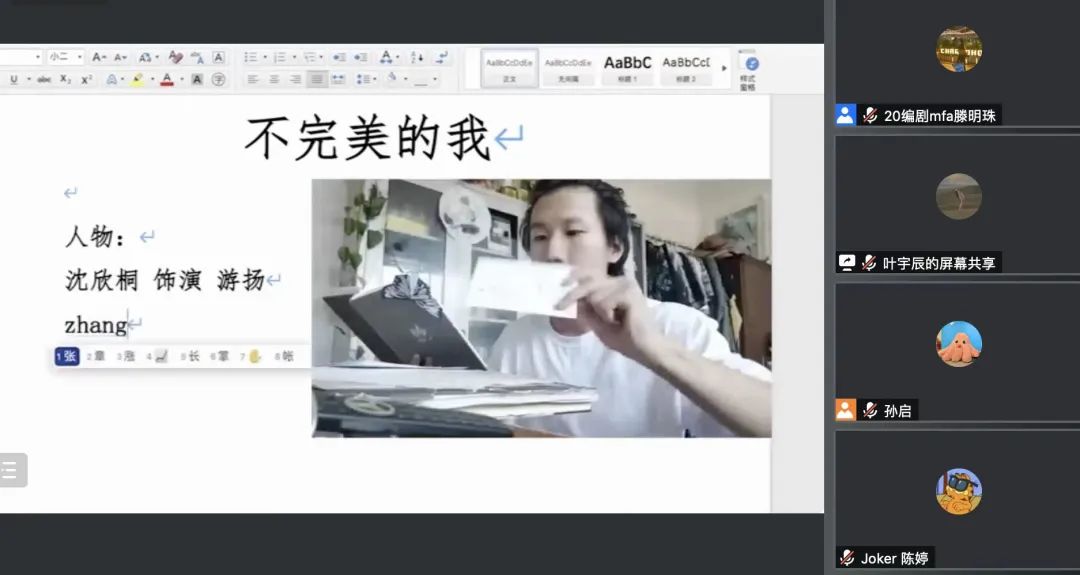Image resolution: width=1080 pixels, height=575 pixels.
Task: Apply the Heading 1 style
Action: tap(627, 67)
